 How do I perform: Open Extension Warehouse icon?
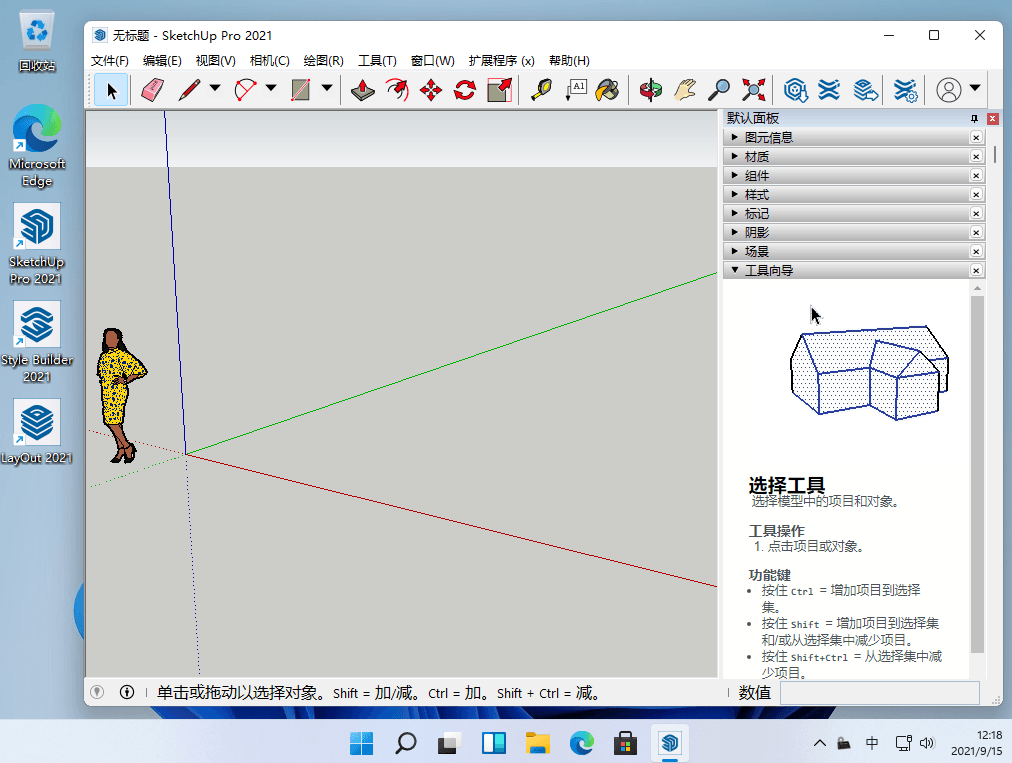click(x=829, y=90)
